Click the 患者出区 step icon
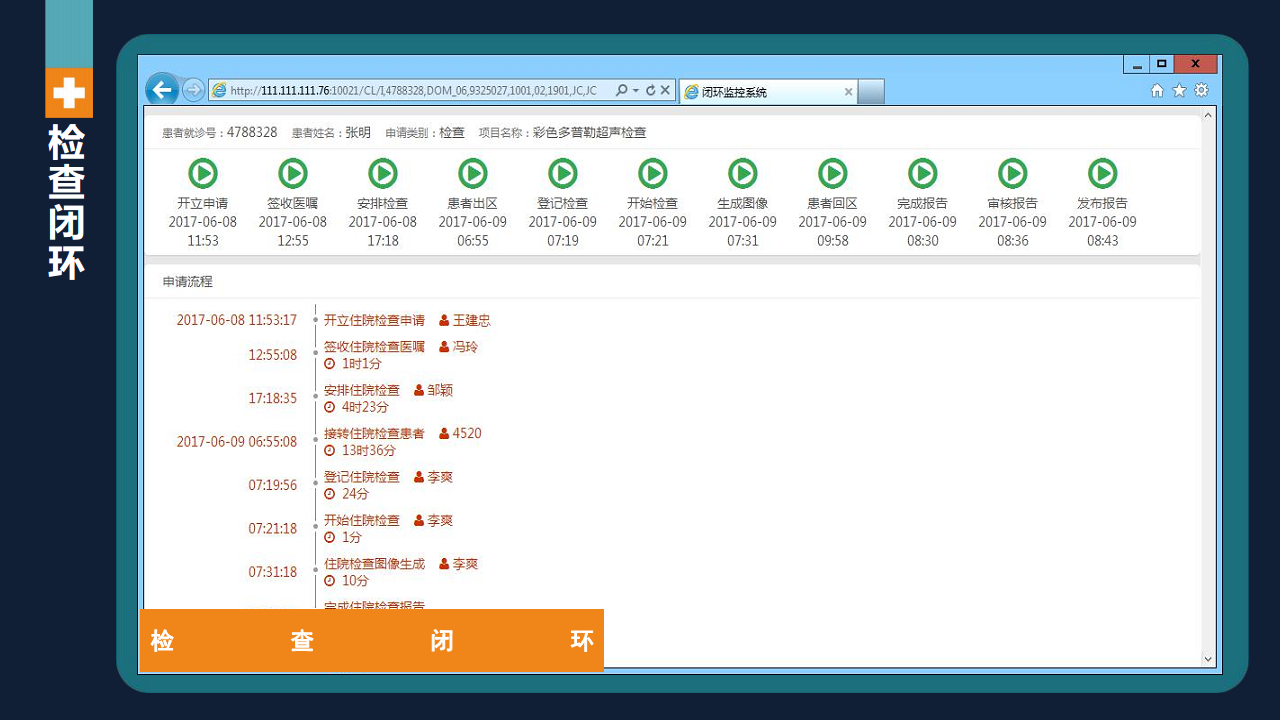Screen dimensions: 1280x720 [x=473, y=173]
